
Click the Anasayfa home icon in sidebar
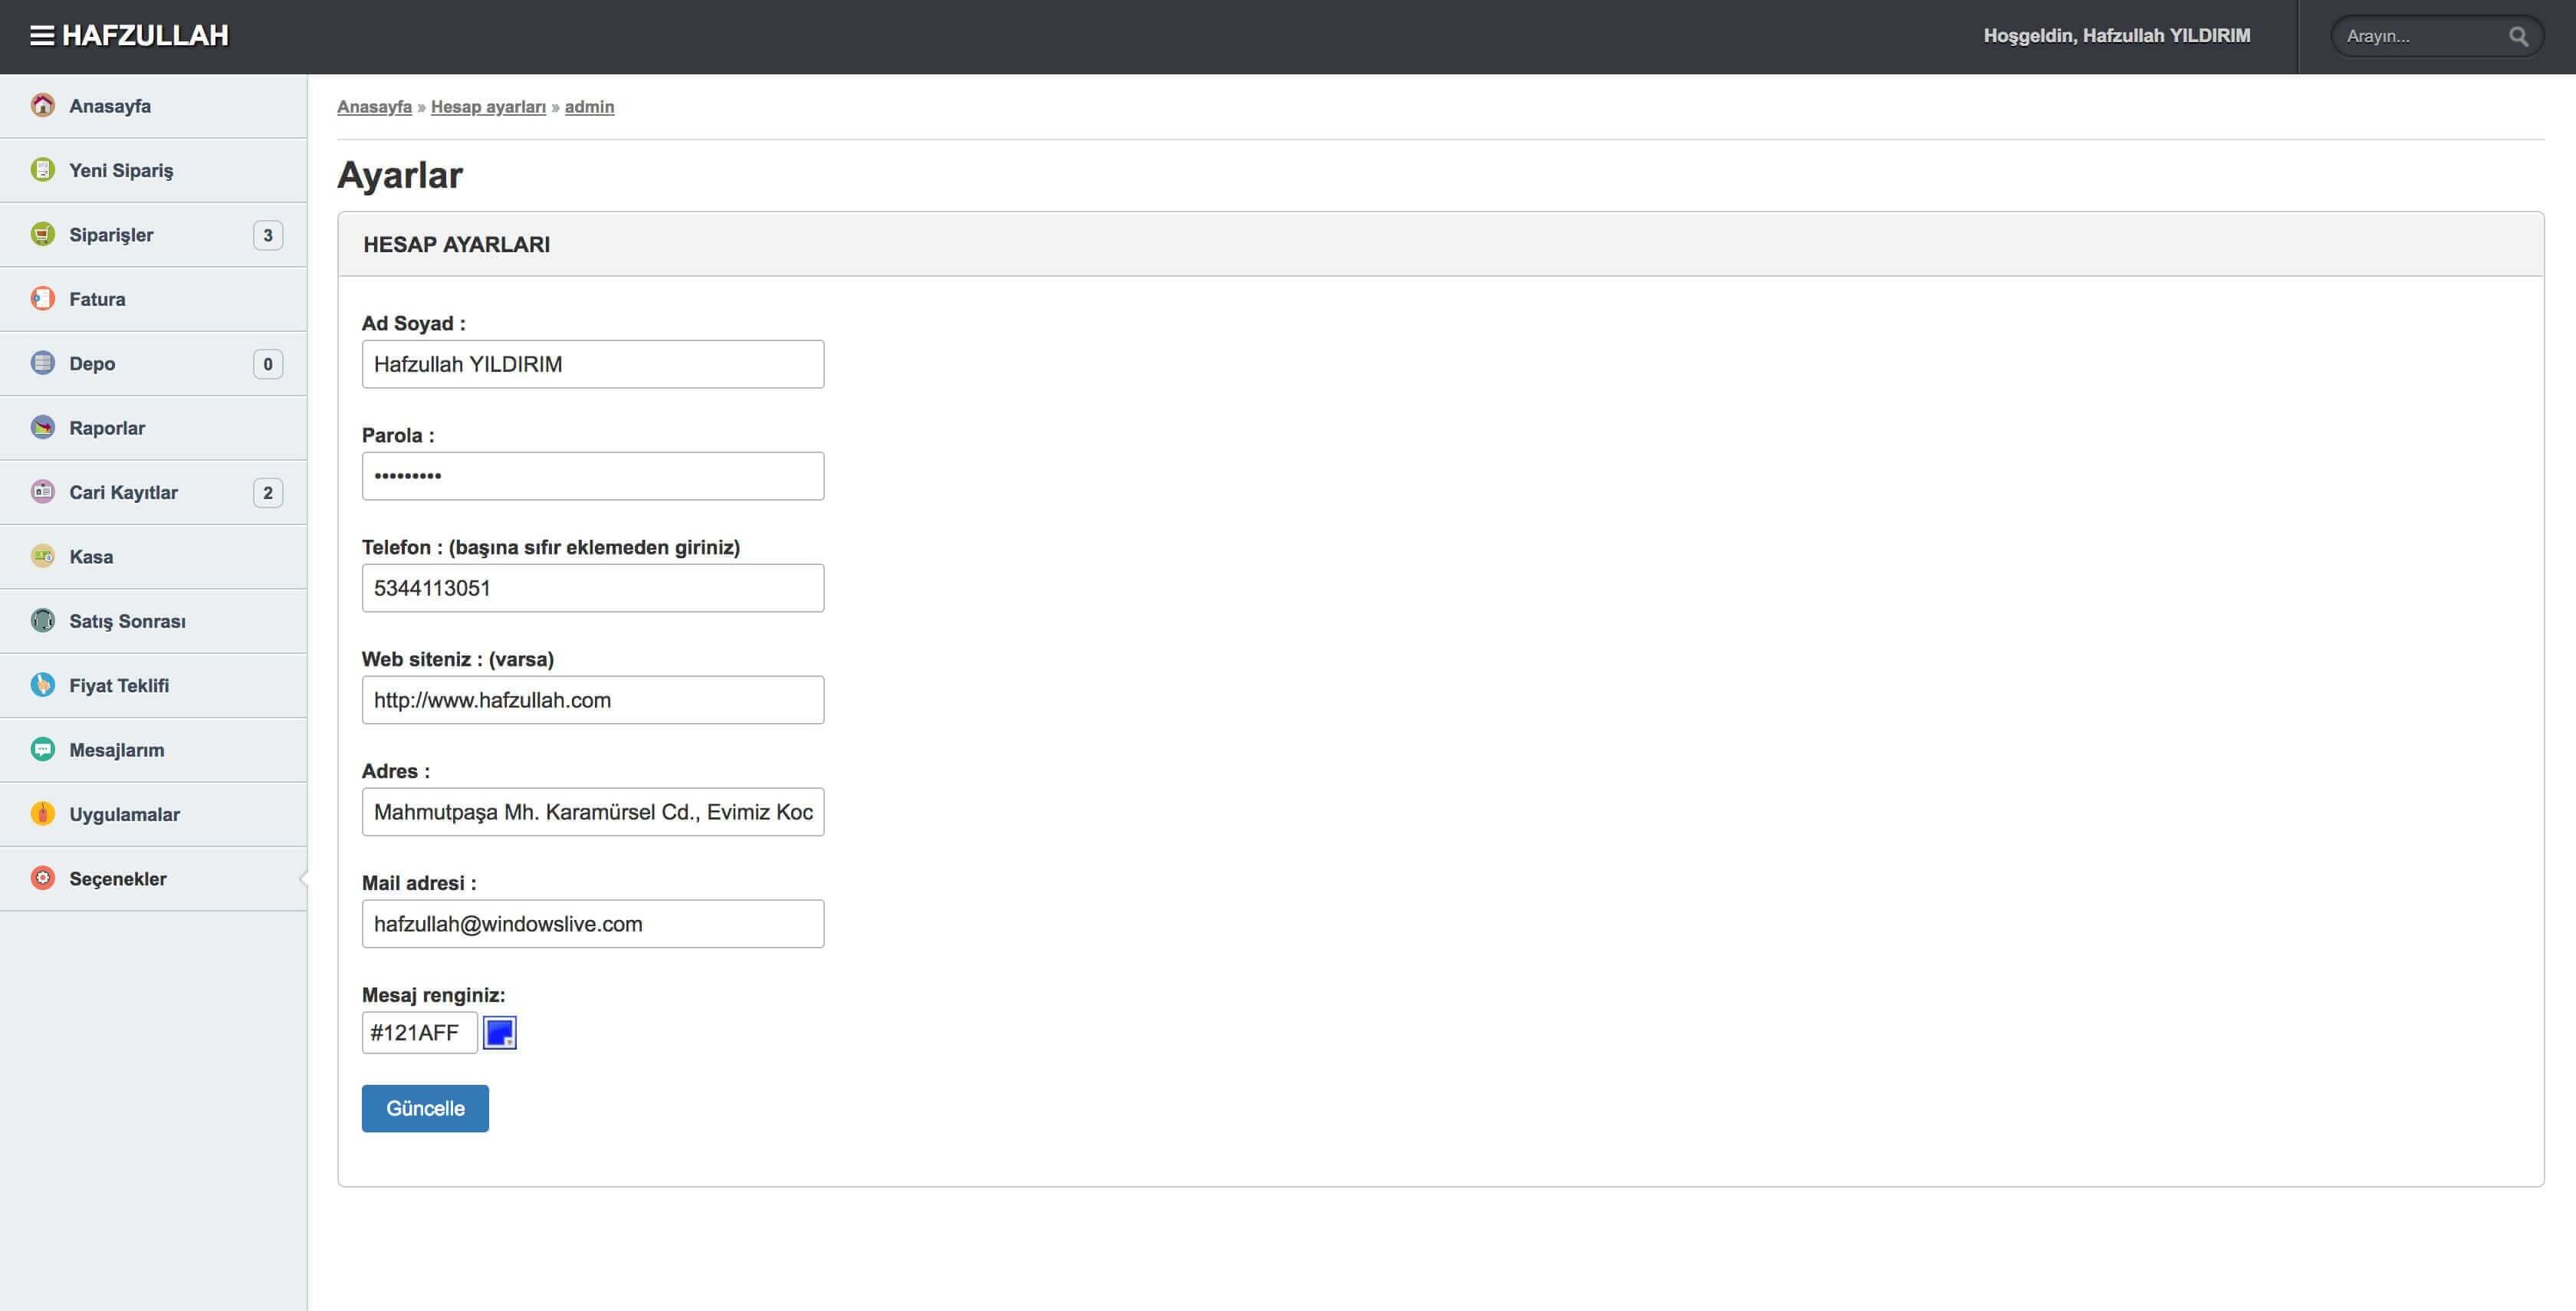42,105
